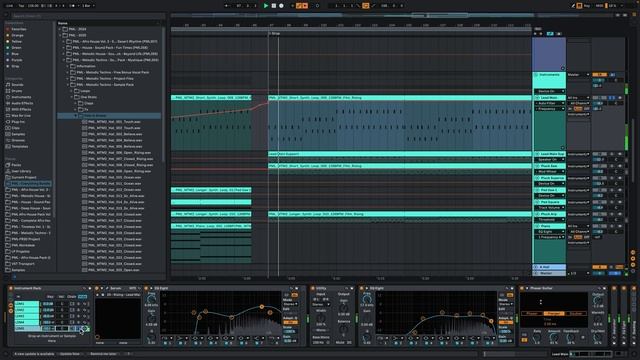640x360 pixels.
Task: Open the Speaker On chooser
Action: click(549, 160)
